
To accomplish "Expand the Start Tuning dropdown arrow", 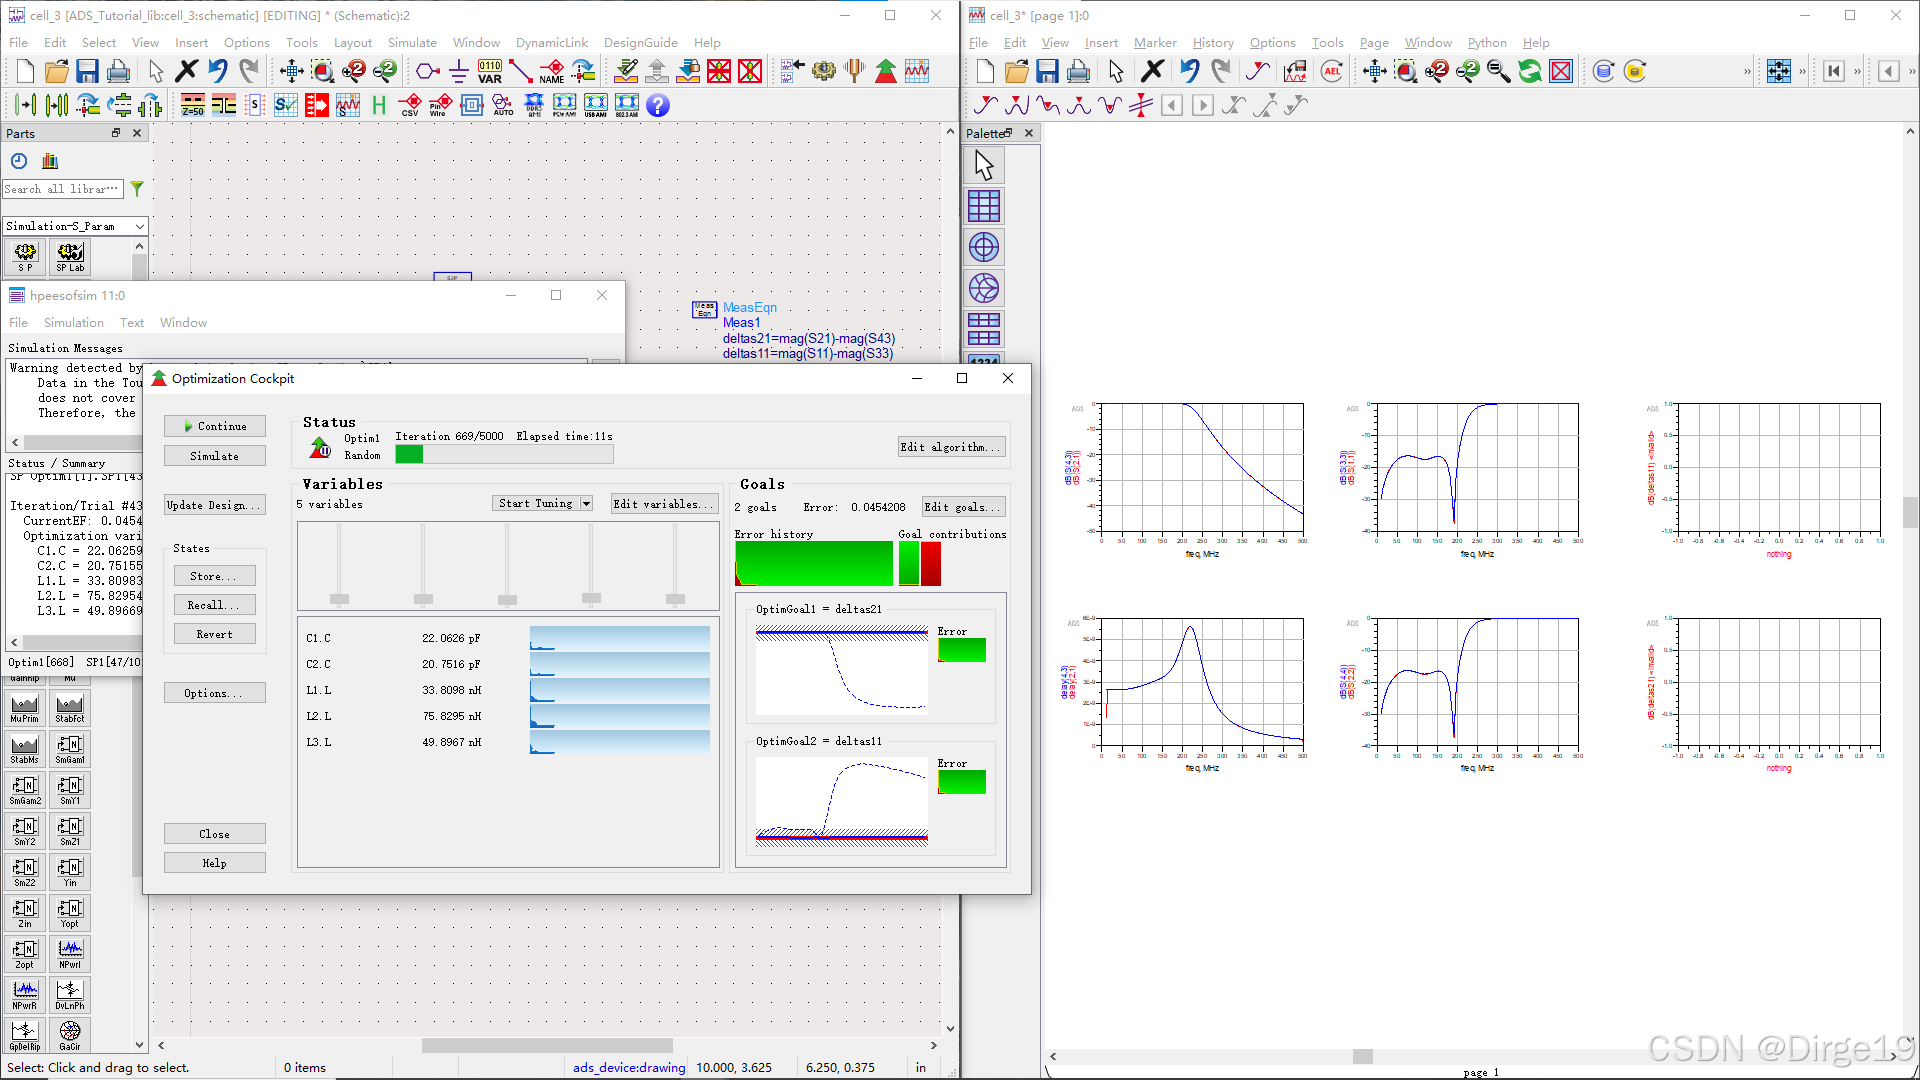I will pos(587,504).
